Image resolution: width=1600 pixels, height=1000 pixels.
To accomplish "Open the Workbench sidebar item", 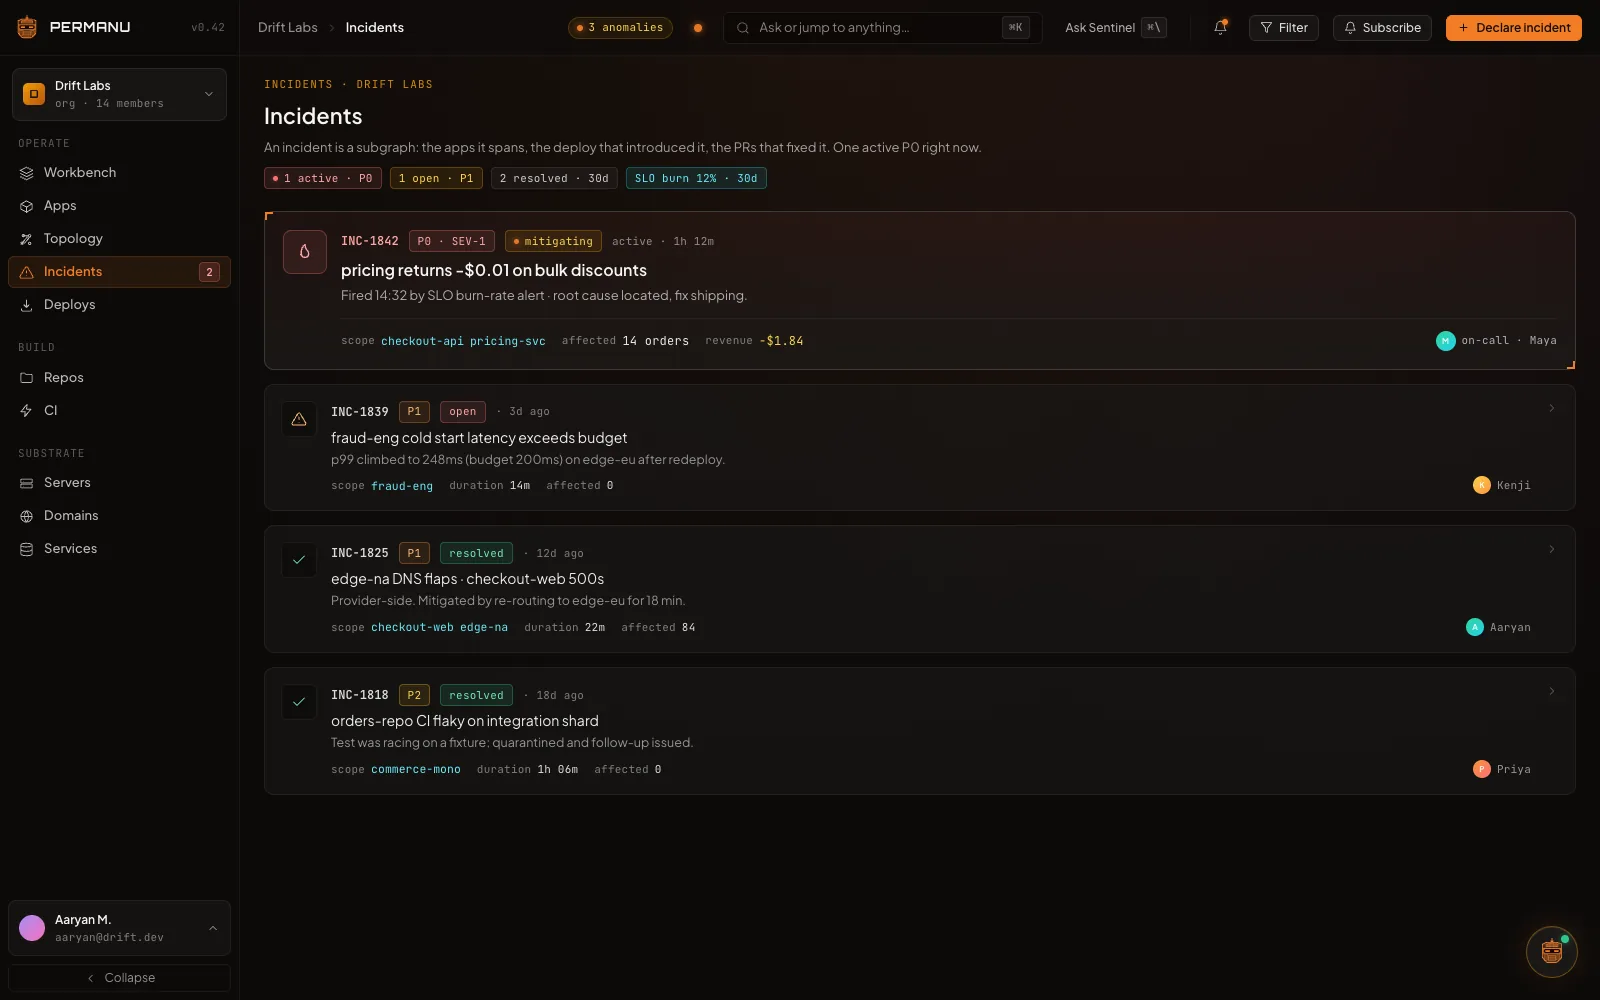I will pyautogui.click(x=119, y=172).
